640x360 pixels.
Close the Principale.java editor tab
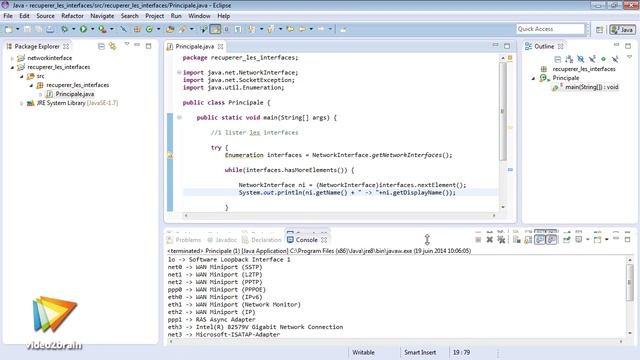pos(221,46)
